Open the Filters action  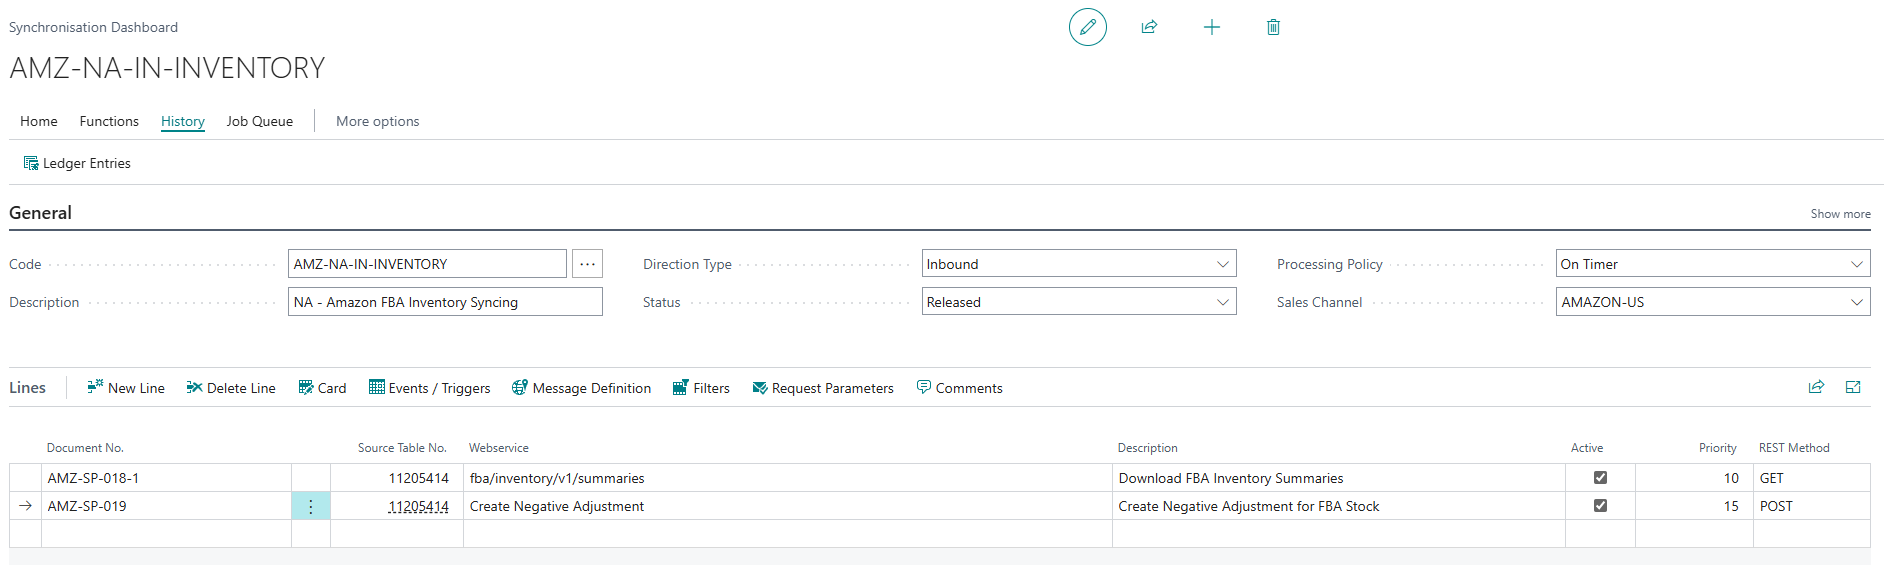tap(701, 388)
